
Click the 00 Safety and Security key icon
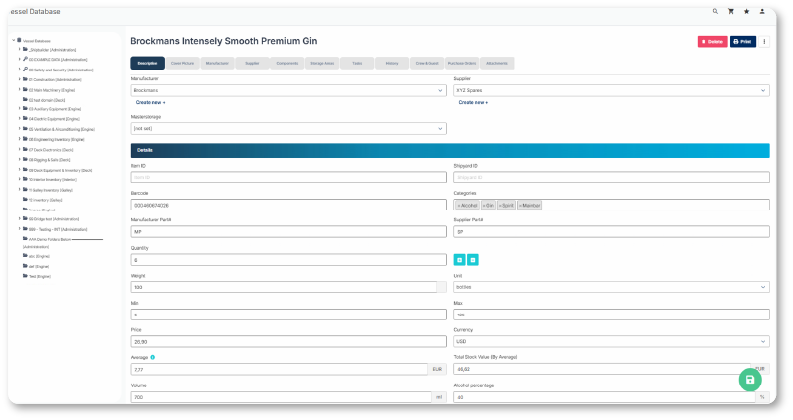pyautogui.click(x=25, y=69)
